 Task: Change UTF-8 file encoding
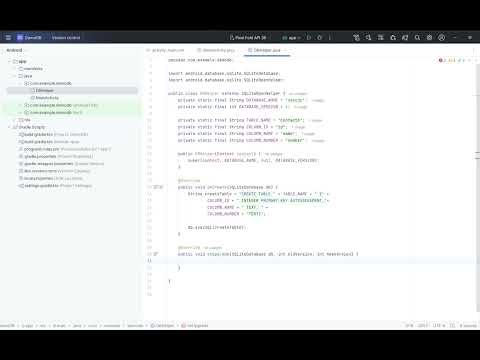coord(438,325)
